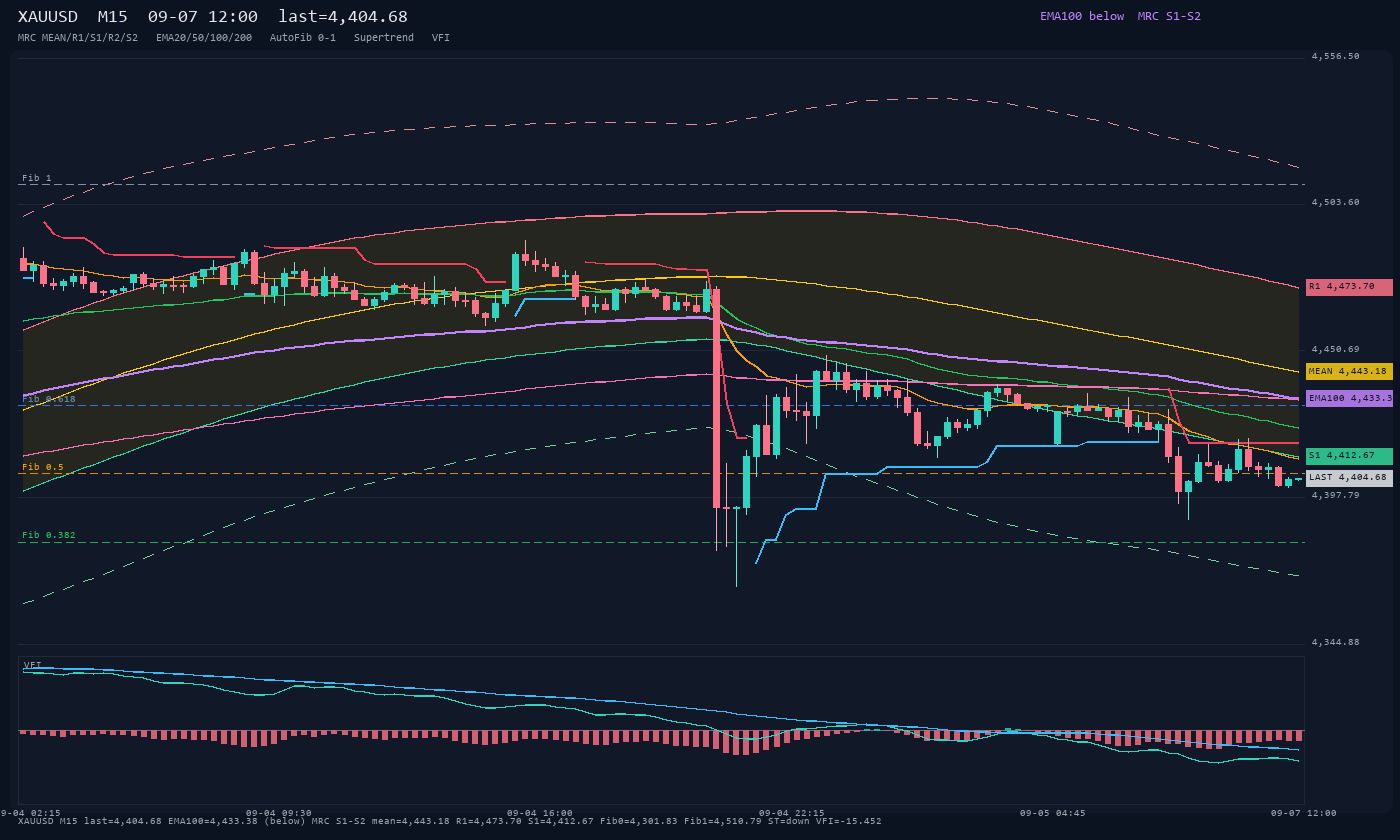Select the Fib 0.618 level label
The image size is (1400, 840).
point(49,398)
